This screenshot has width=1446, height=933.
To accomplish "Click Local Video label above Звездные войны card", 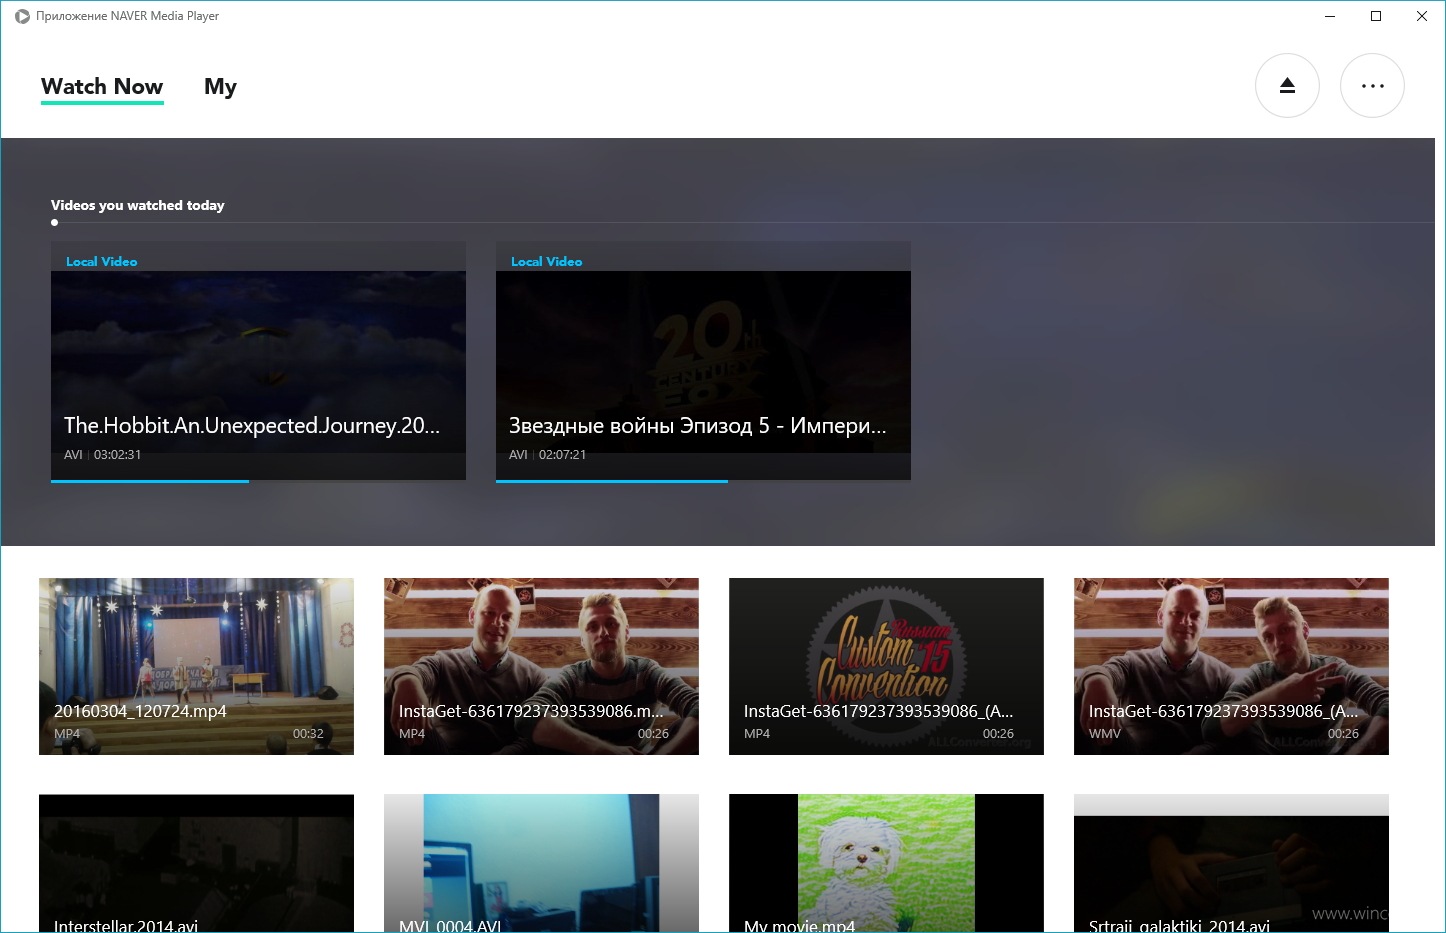I will (547, 261).
